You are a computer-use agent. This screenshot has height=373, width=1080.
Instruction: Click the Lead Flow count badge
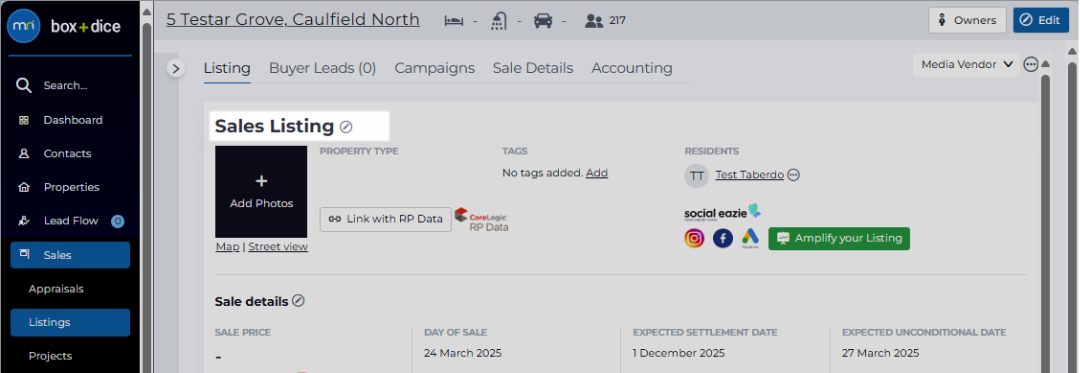(118, 222)
